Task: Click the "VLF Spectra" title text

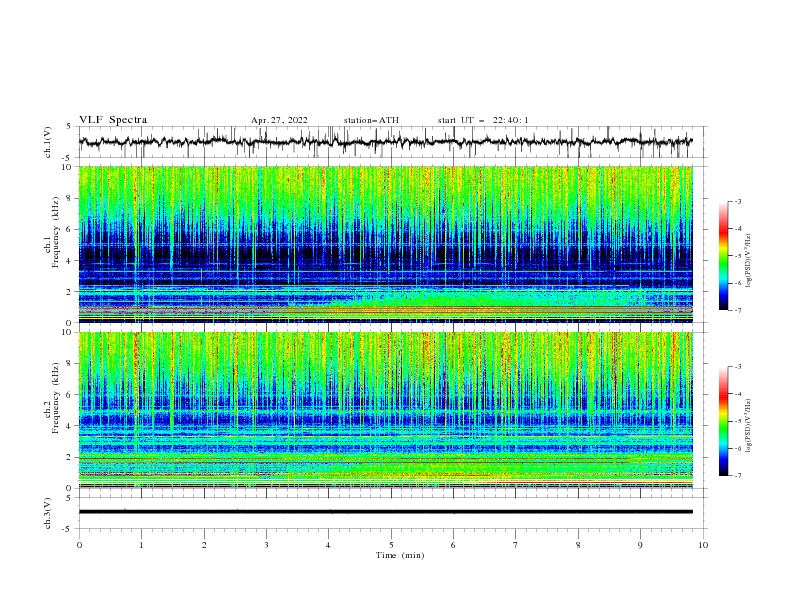Action: tap(113, 120)
